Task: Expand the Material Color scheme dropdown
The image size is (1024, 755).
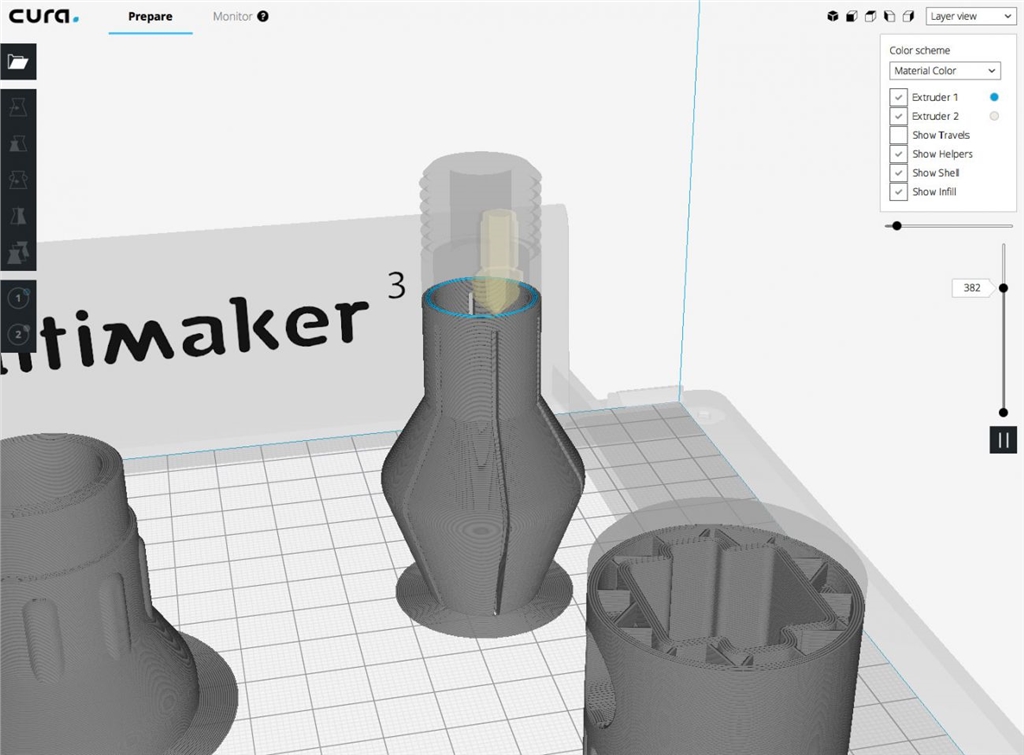Action: (x=944, y=71)
